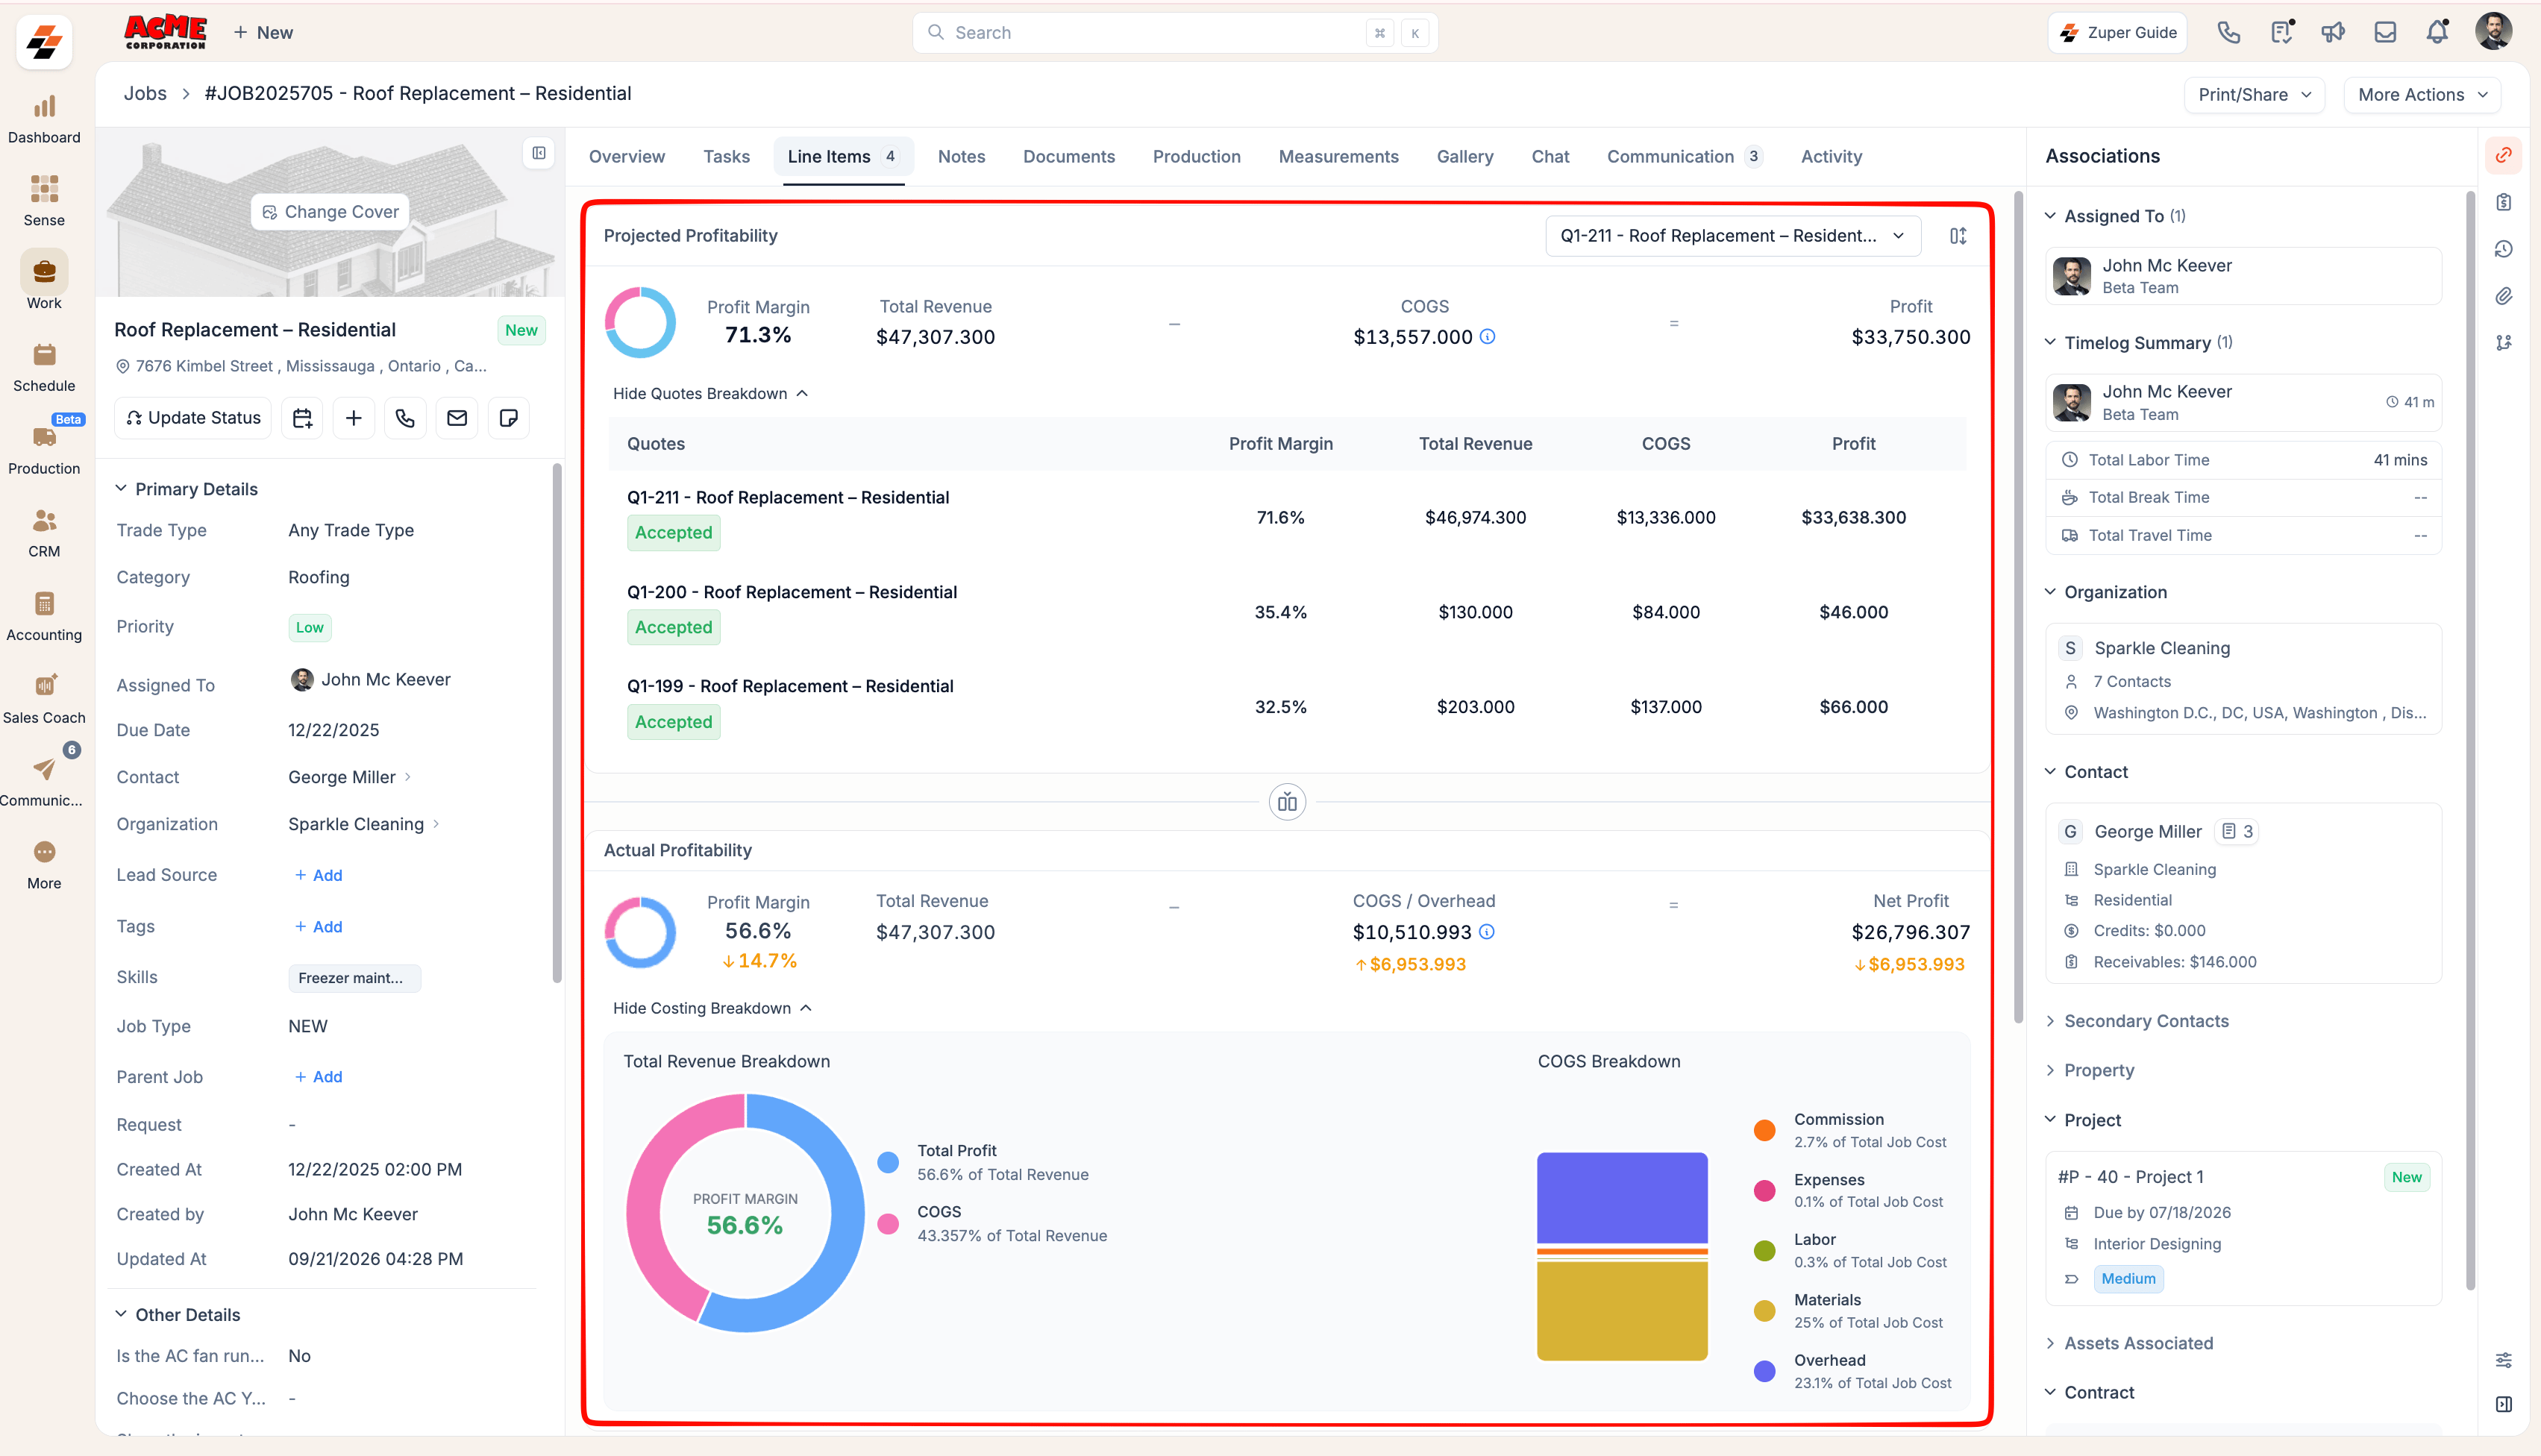Image resolution: width=2541 pixels, height=1456 pixels.
Task: Toggle the left details panel collapse icon
Action: point(539,153)
